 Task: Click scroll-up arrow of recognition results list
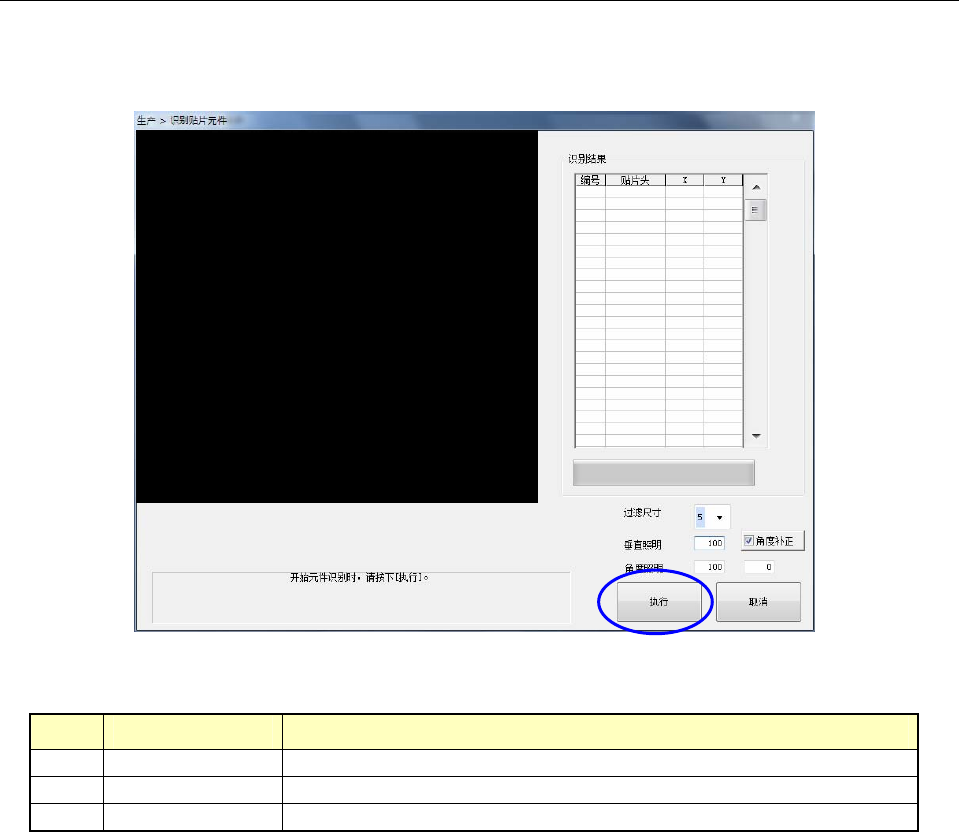[756, 187]
